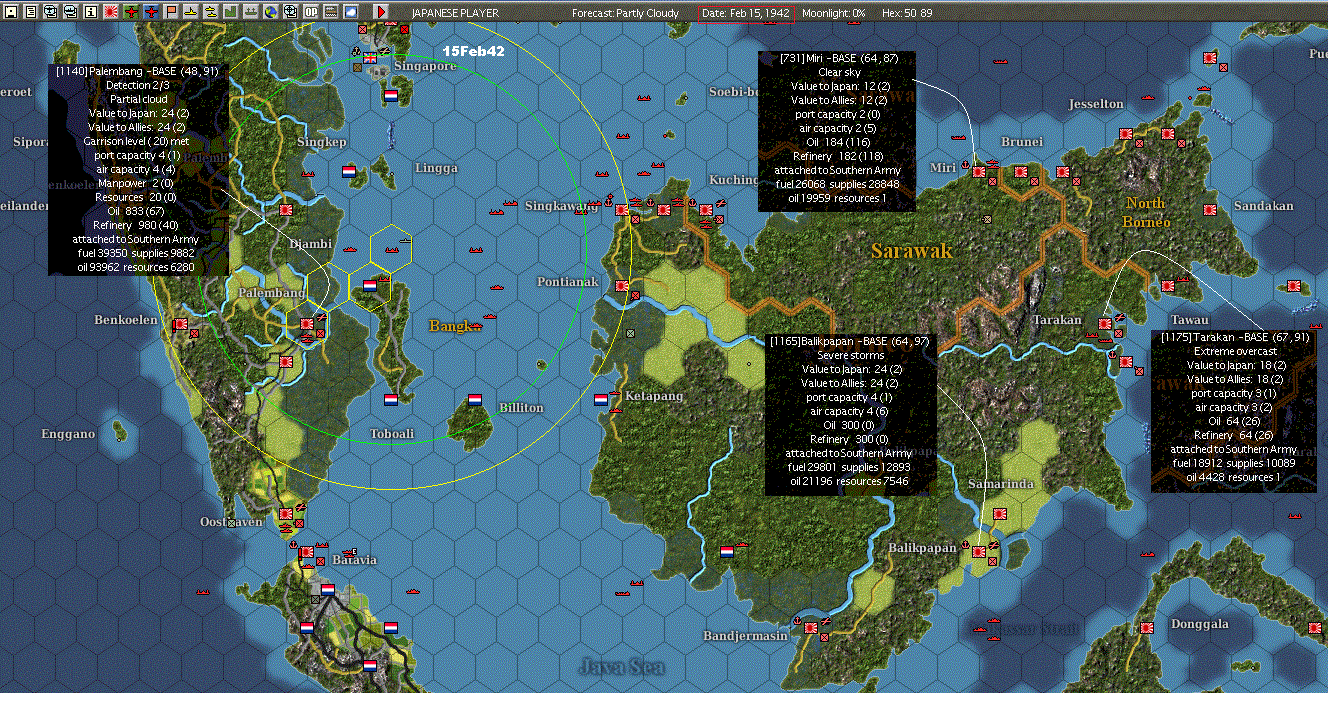
Task: Open the orange flag bases toolbar icon
Action: click(x=171, y=12)
